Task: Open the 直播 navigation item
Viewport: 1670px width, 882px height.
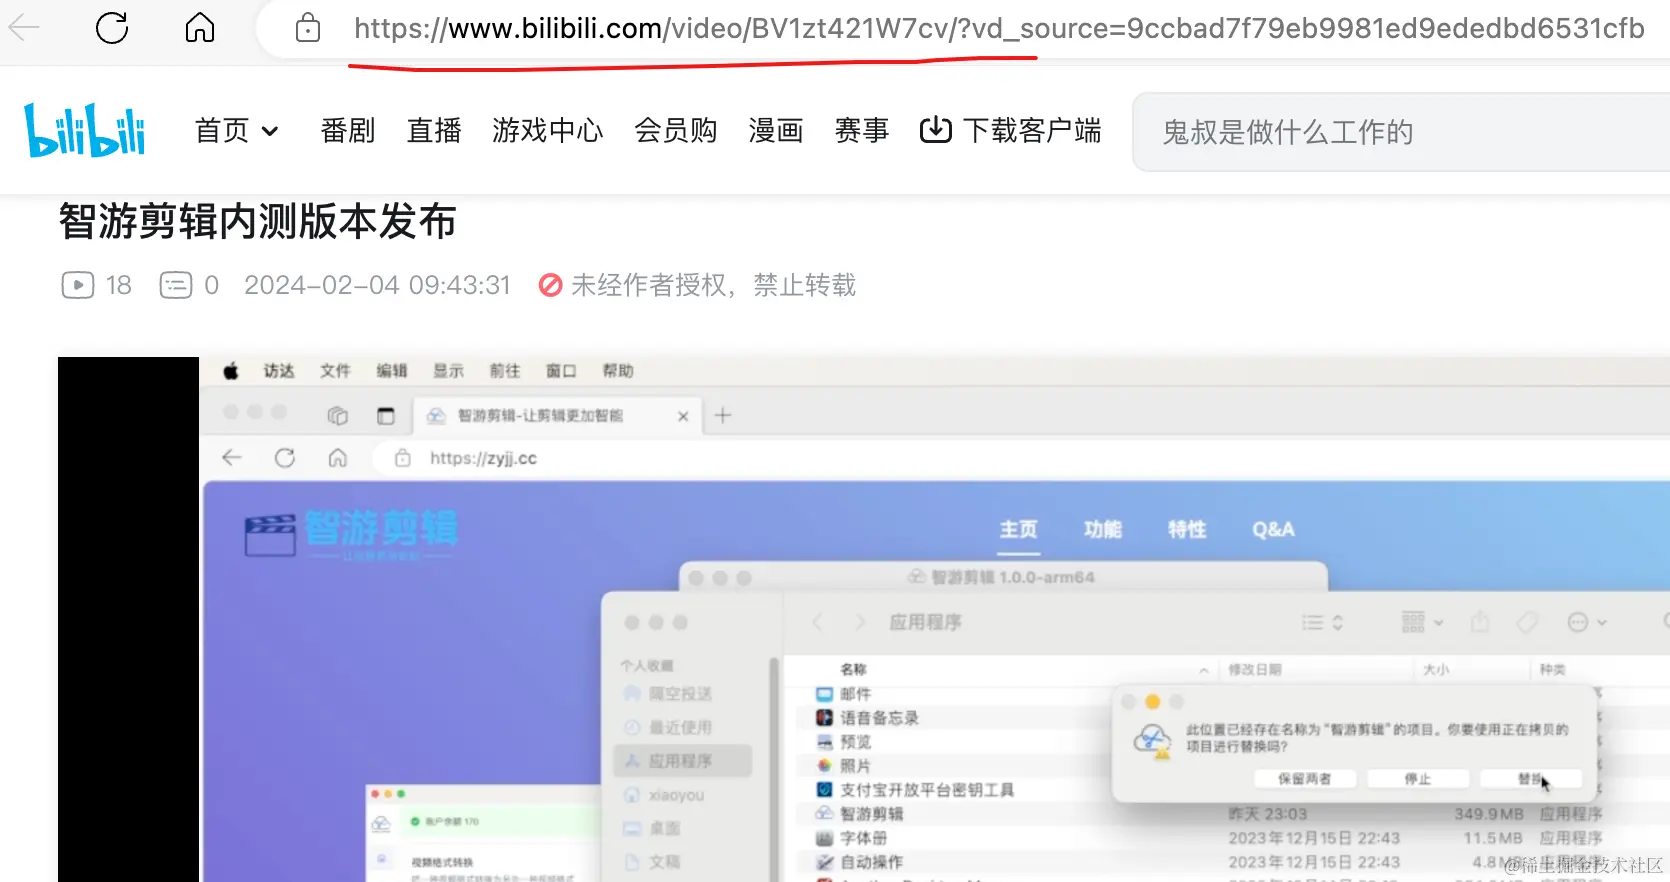Action: tap(434, 130)
